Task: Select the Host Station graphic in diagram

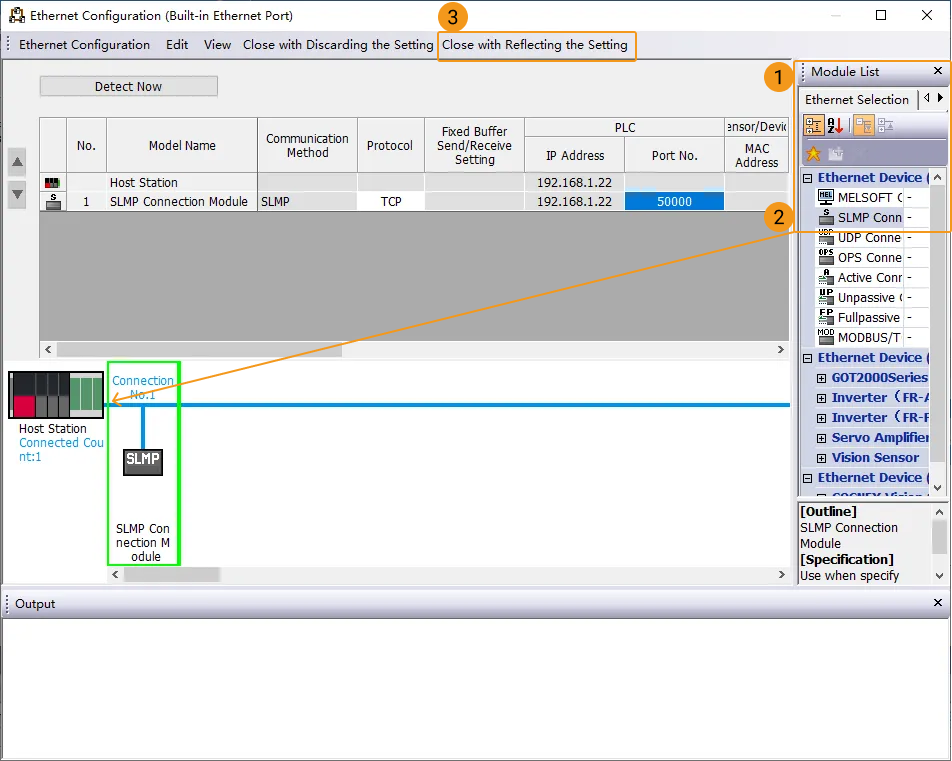Action: pyautogui.click(x=56, y=394)
